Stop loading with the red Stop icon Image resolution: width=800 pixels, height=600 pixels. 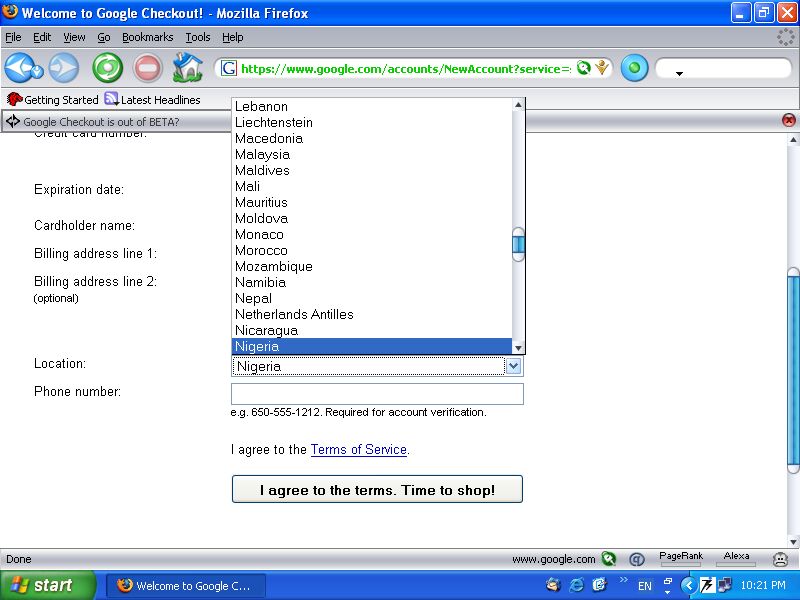coord(147,68)
